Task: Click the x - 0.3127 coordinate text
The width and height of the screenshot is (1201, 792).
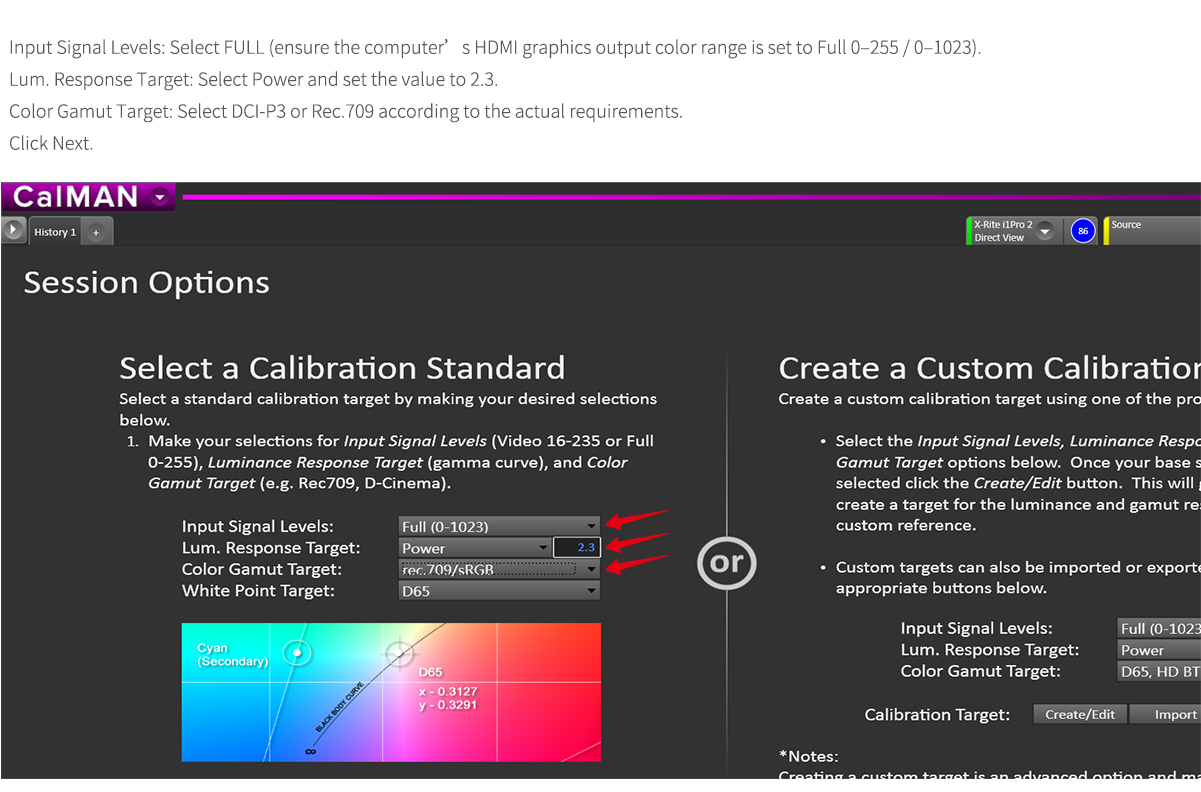Action: click(x=448, y=691)
